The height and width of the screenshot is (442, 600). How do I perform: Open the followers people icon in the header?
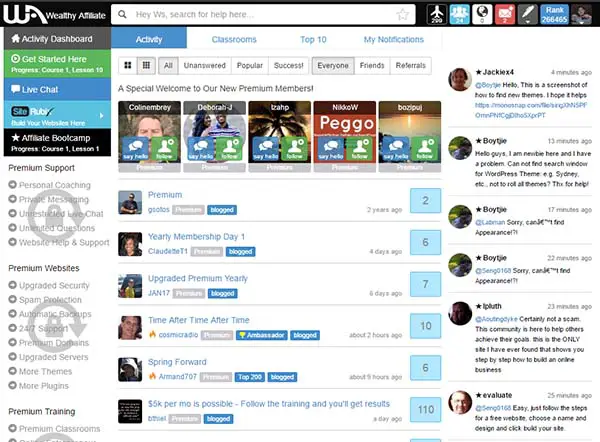(459, 14)
